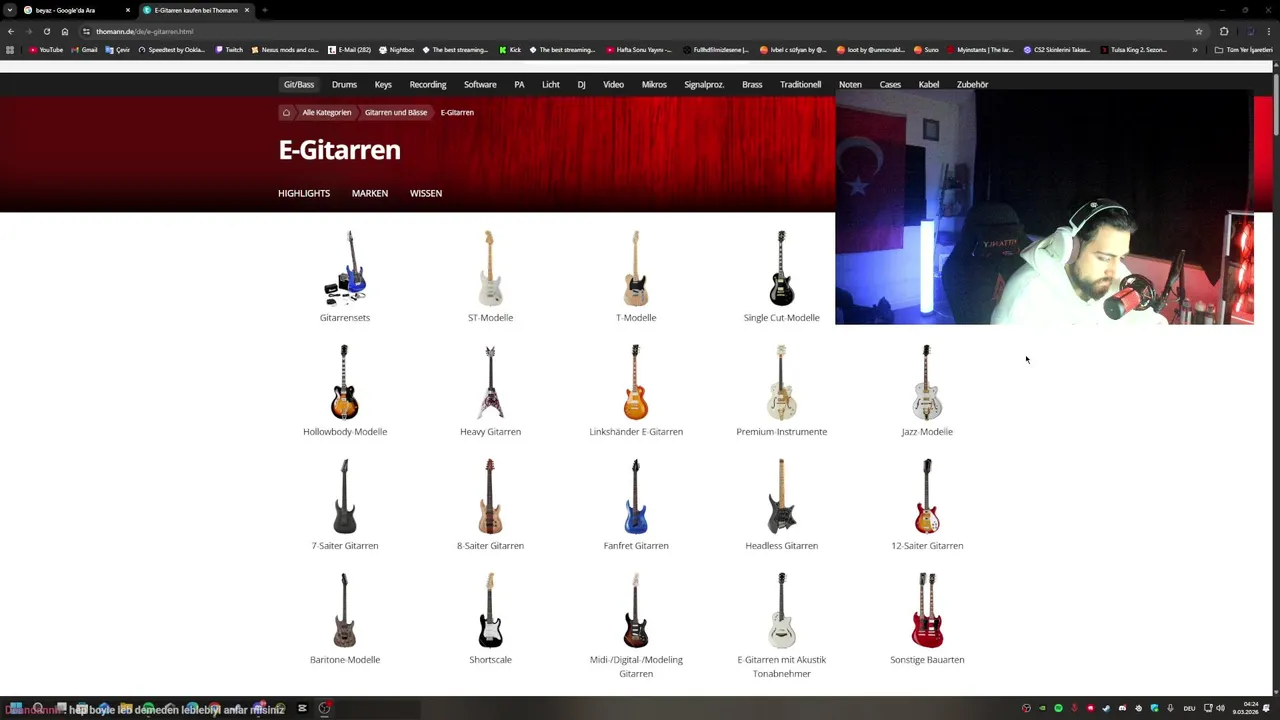This screenshot has height=720, width=1280.
Task: Open the Nightbot bookmark
Action: pos(396,50)
